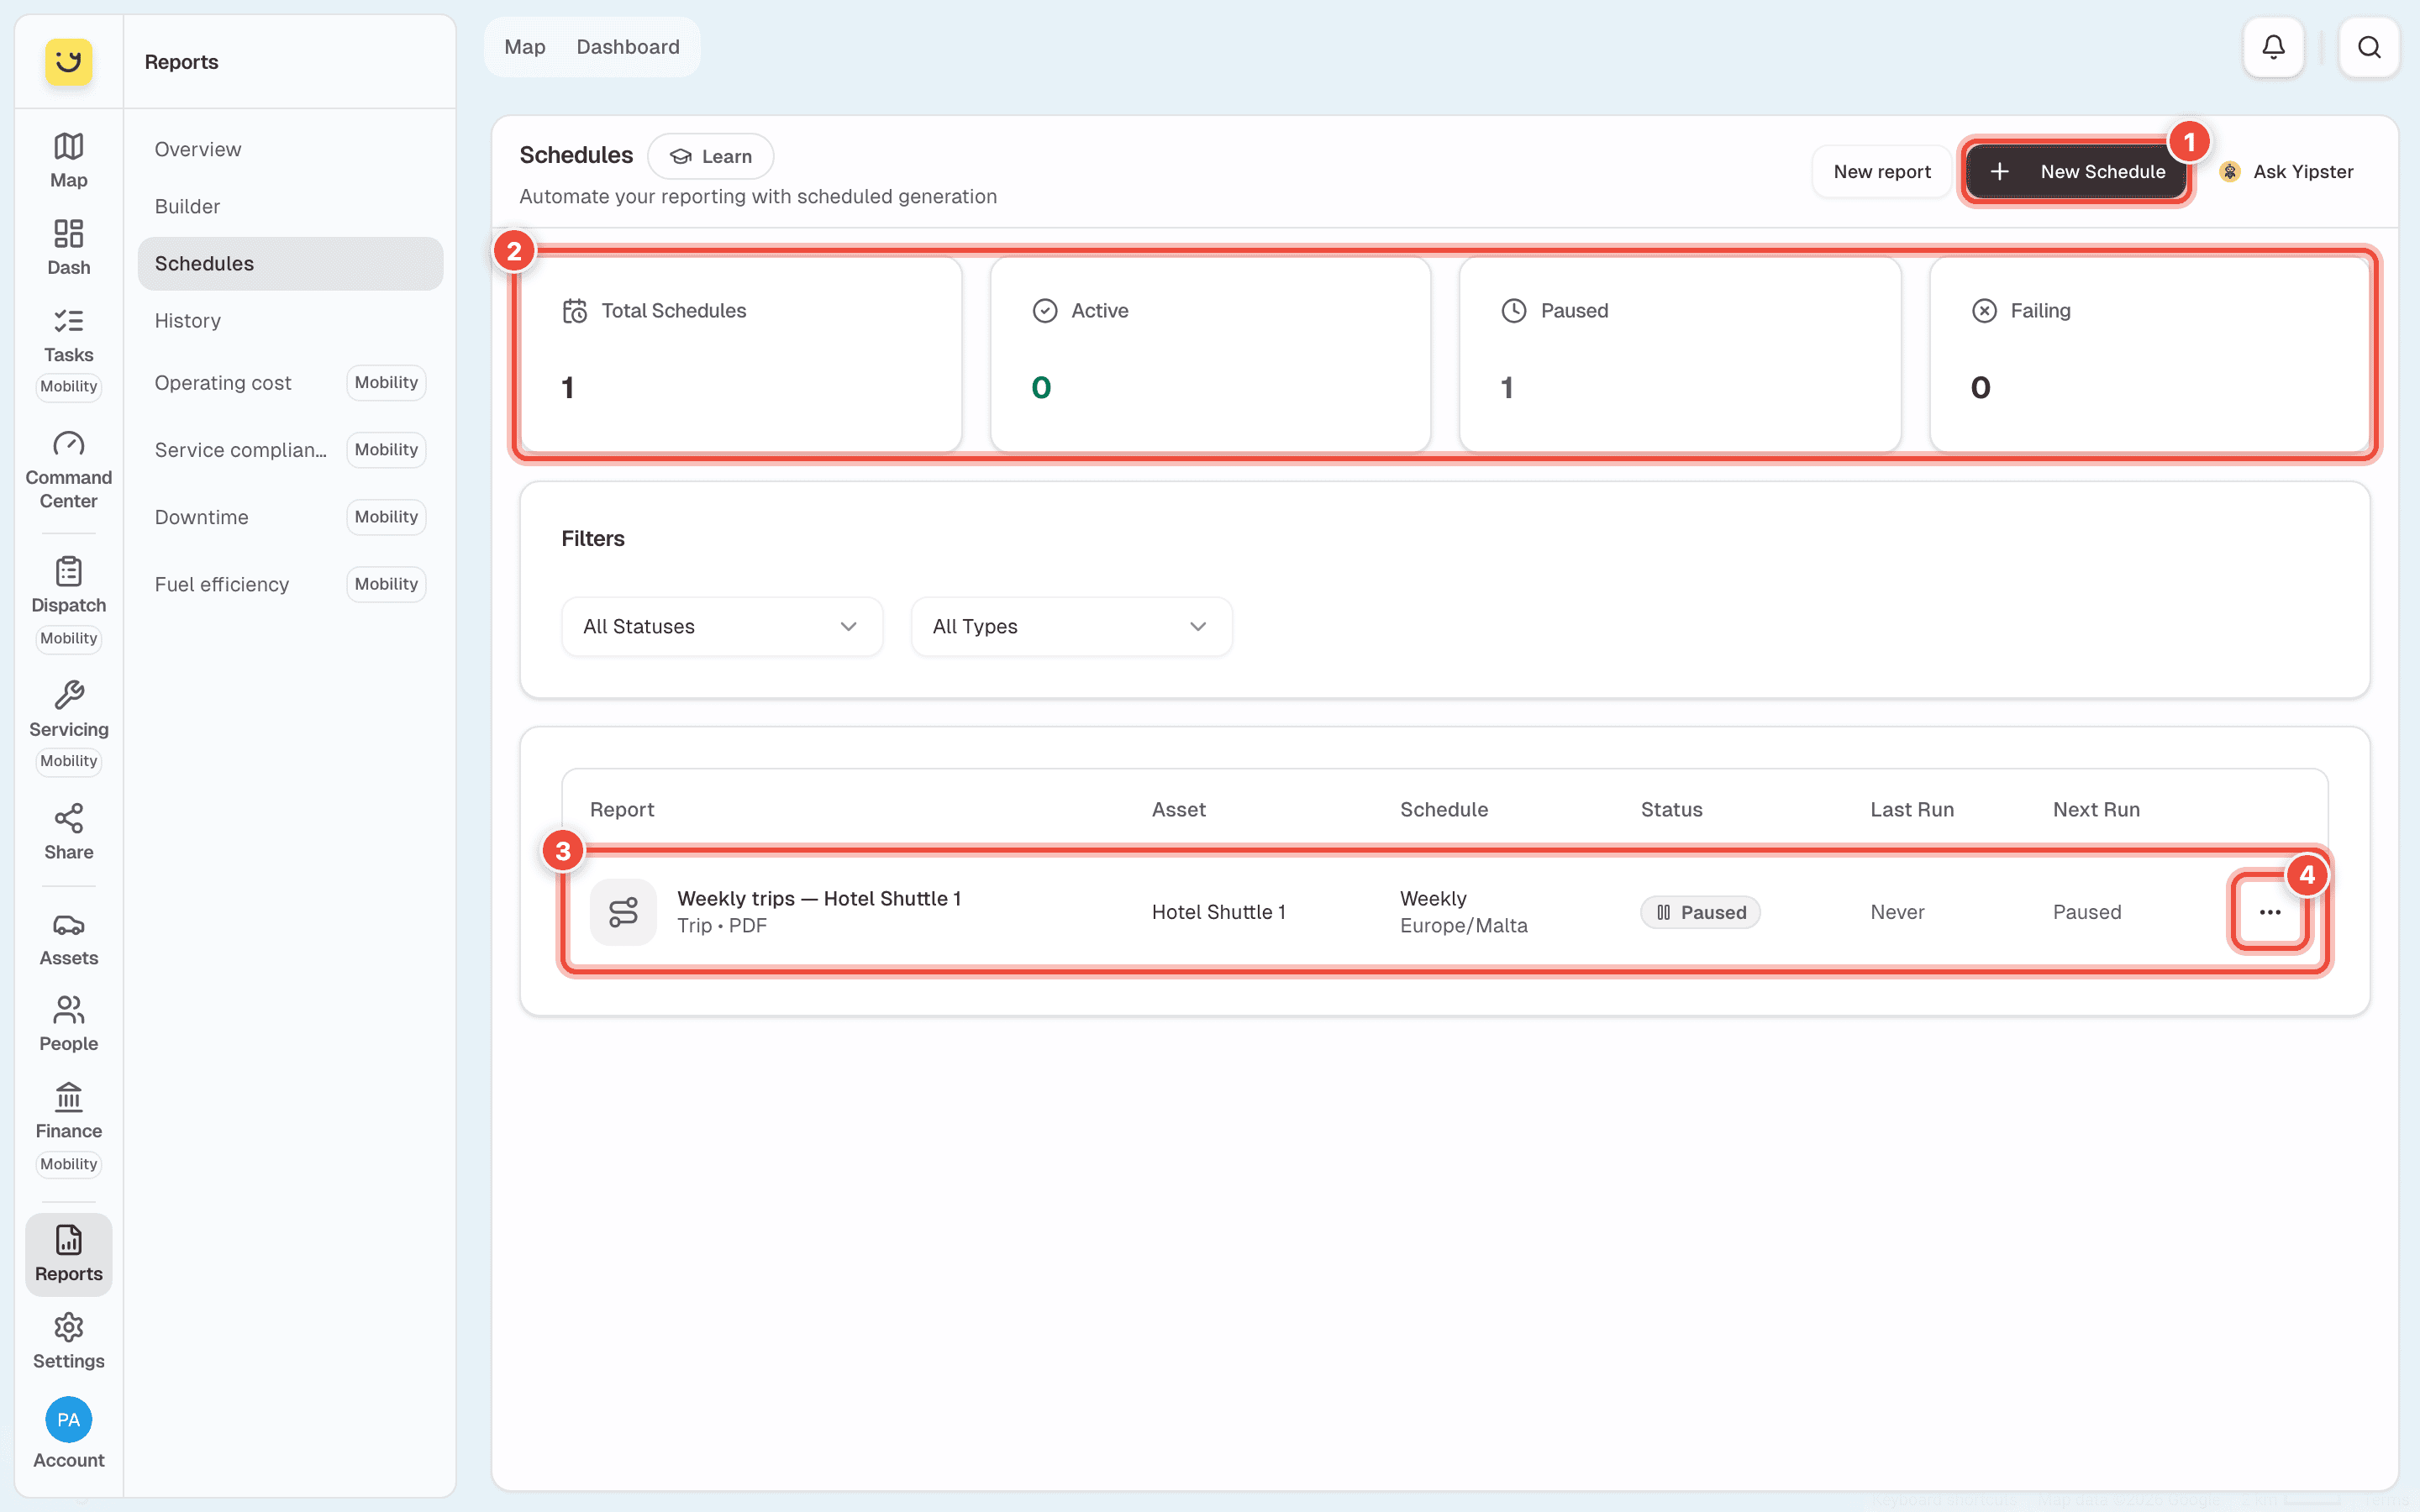Open the Map section in sidebar
This screenshot has height=1512, width=2420.
pos(68,160)
